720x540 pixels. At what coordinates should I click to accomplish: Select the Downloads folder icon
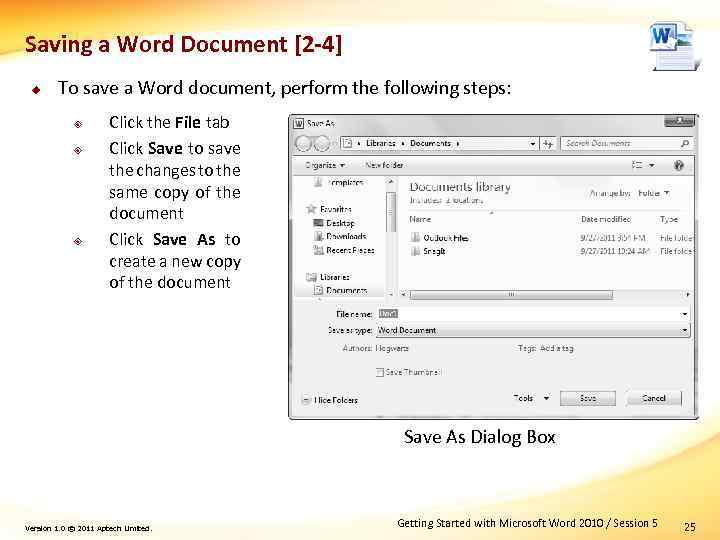coord(318,236)
